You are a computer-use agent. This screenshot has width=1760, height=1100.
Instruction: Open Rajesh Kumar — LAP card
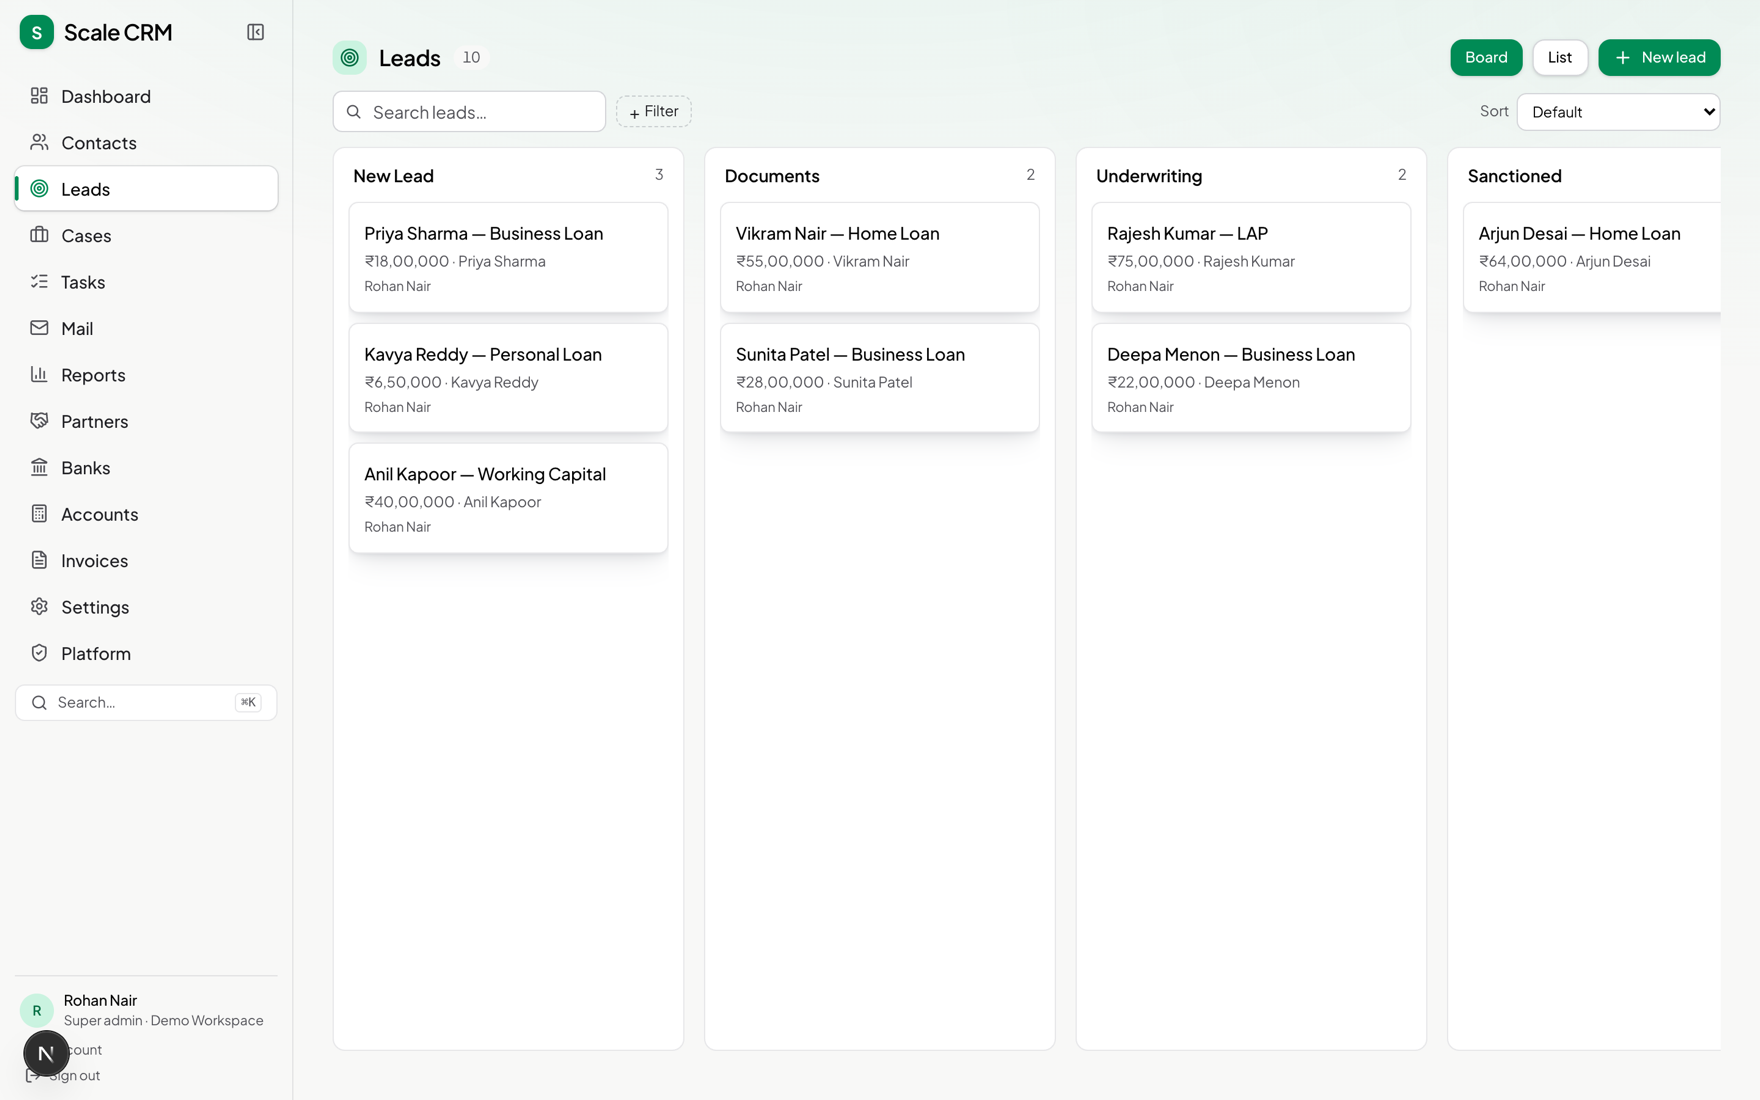tap(1251, 258)
